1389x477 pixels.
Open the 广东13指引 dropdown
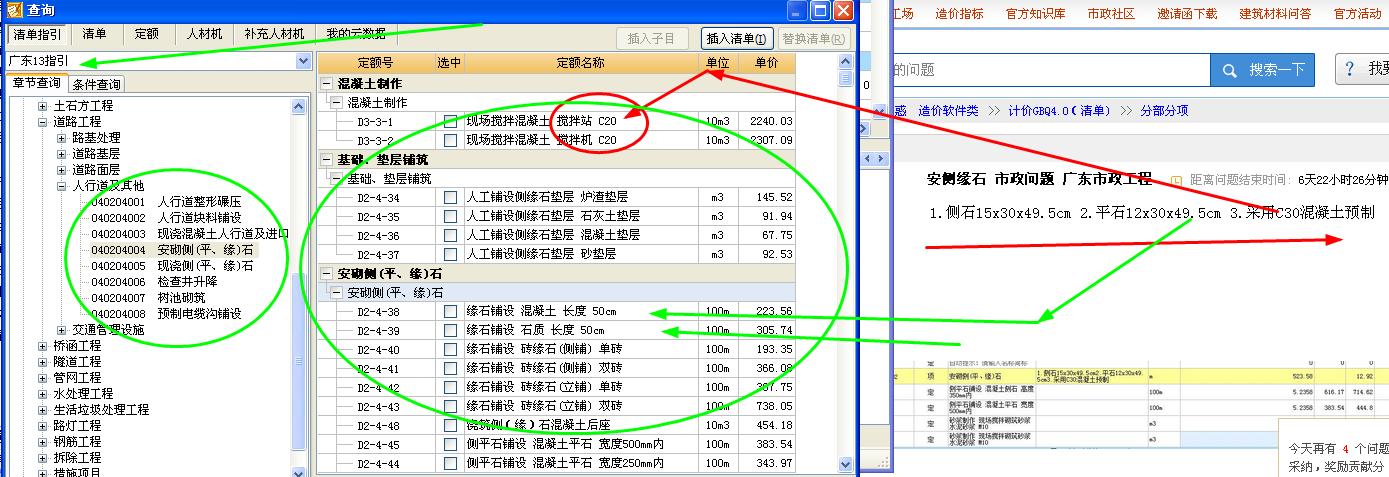click(x=303, y=61)
